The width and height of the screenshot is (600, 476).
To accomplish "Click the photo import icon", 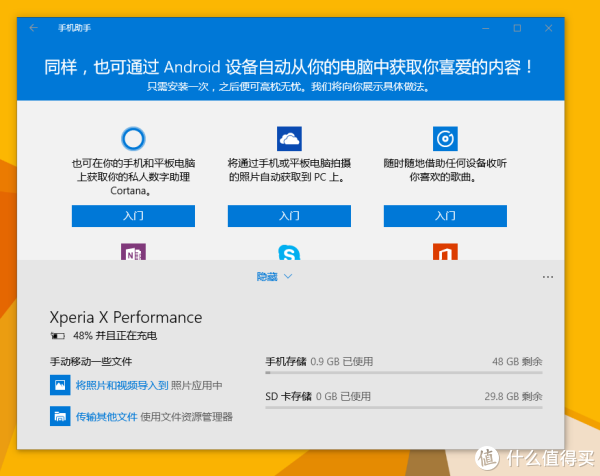I will click(60, 385).
